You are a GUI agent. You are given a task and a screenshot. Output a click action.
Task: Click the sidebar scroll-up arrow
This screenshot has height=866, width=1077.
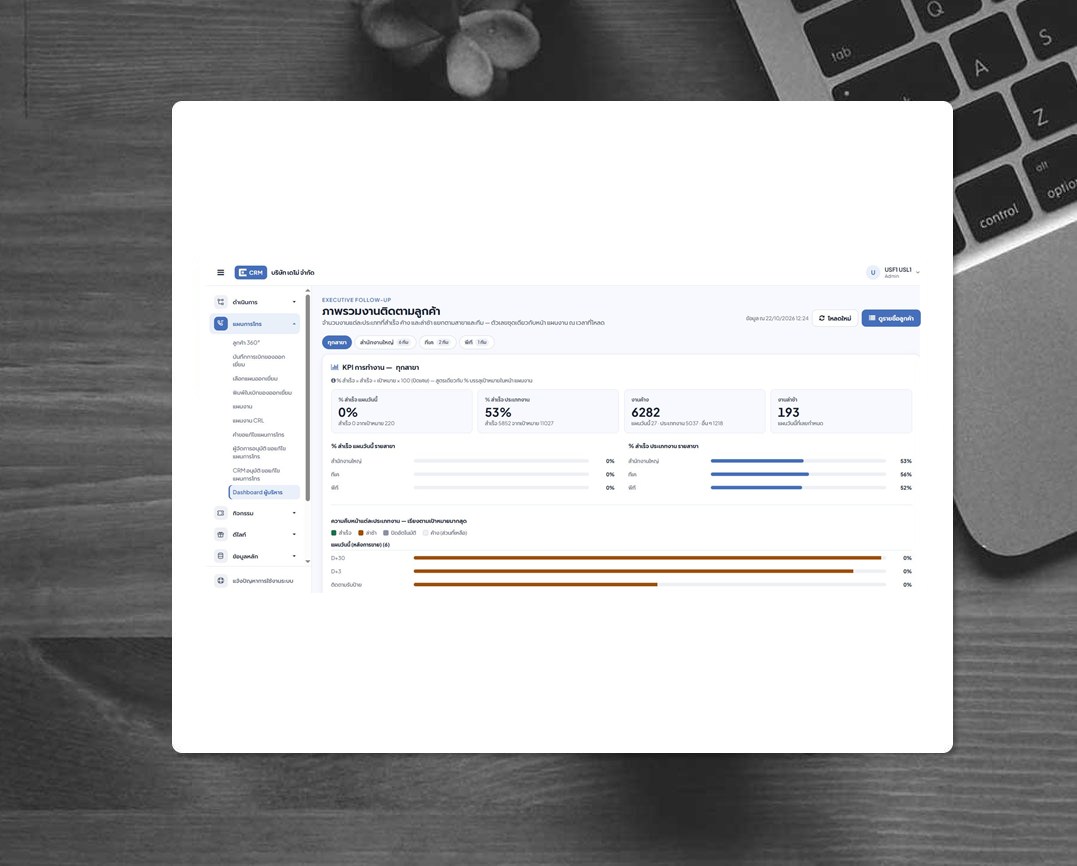tap(308, 291)
